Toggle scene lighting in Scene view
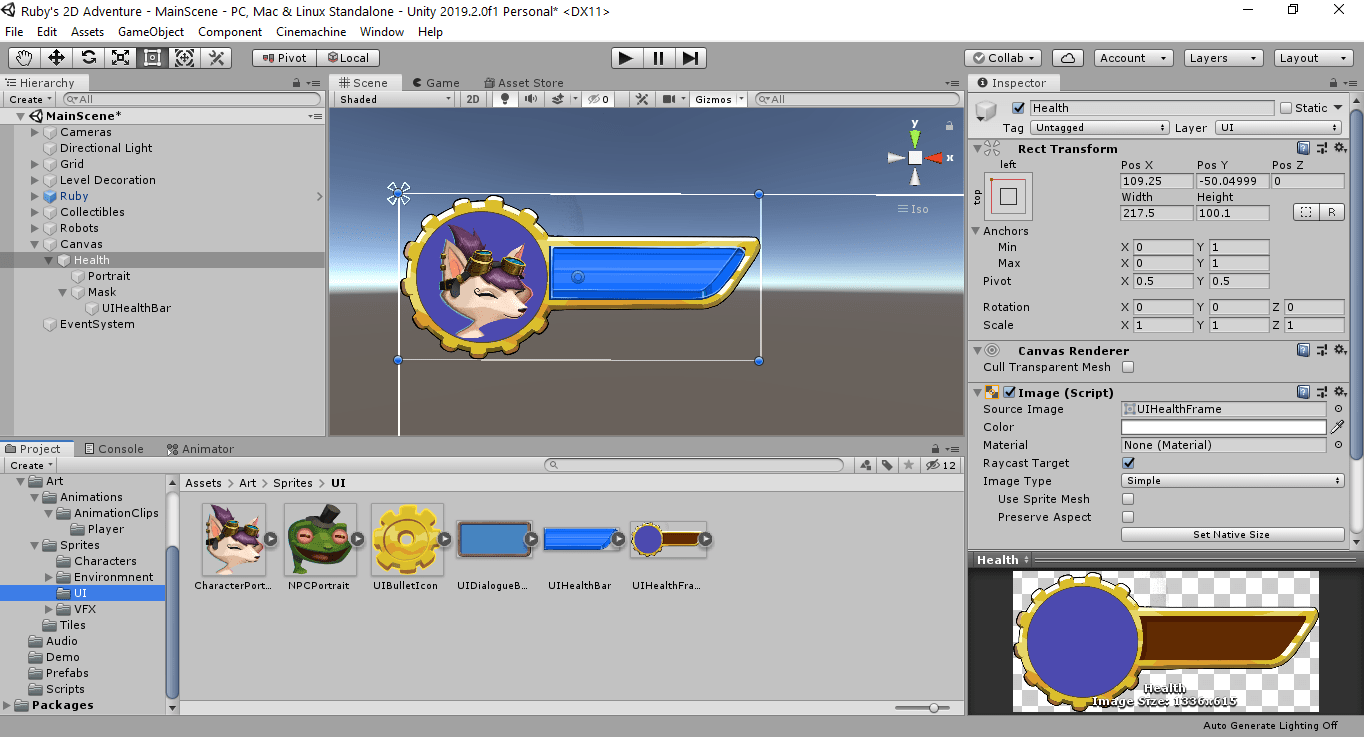Viewport: 1364px width, 737px height. coord(505,99)
